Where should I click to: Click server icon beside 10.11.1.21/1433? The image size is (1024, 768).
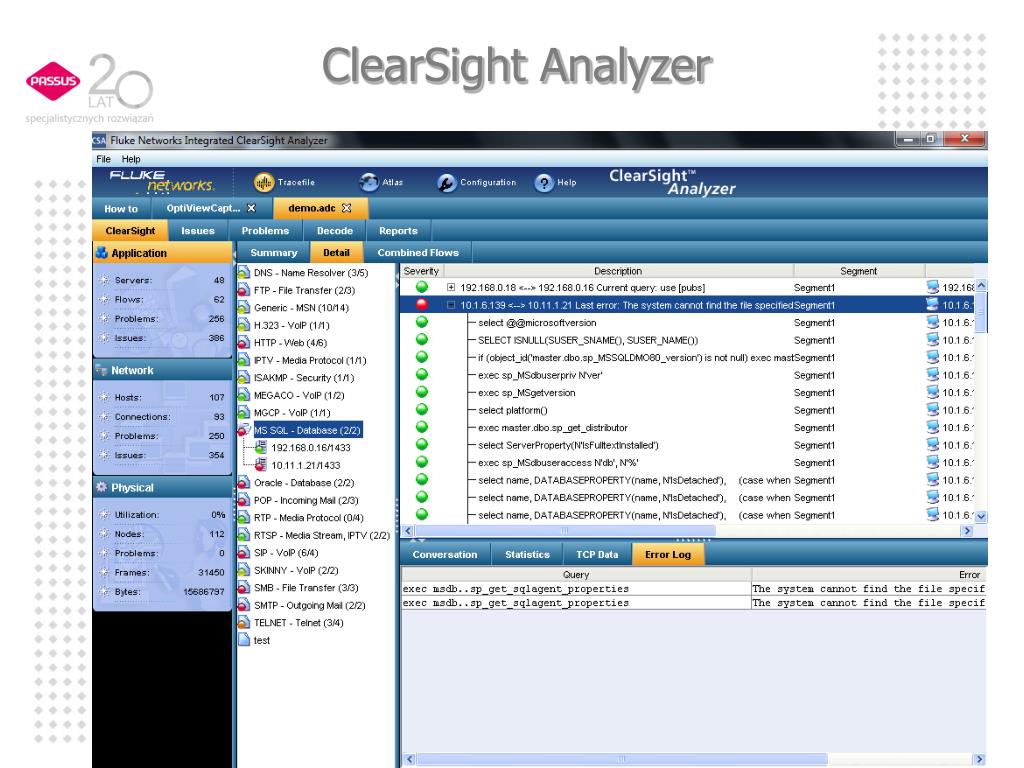[x=261, y=465]
